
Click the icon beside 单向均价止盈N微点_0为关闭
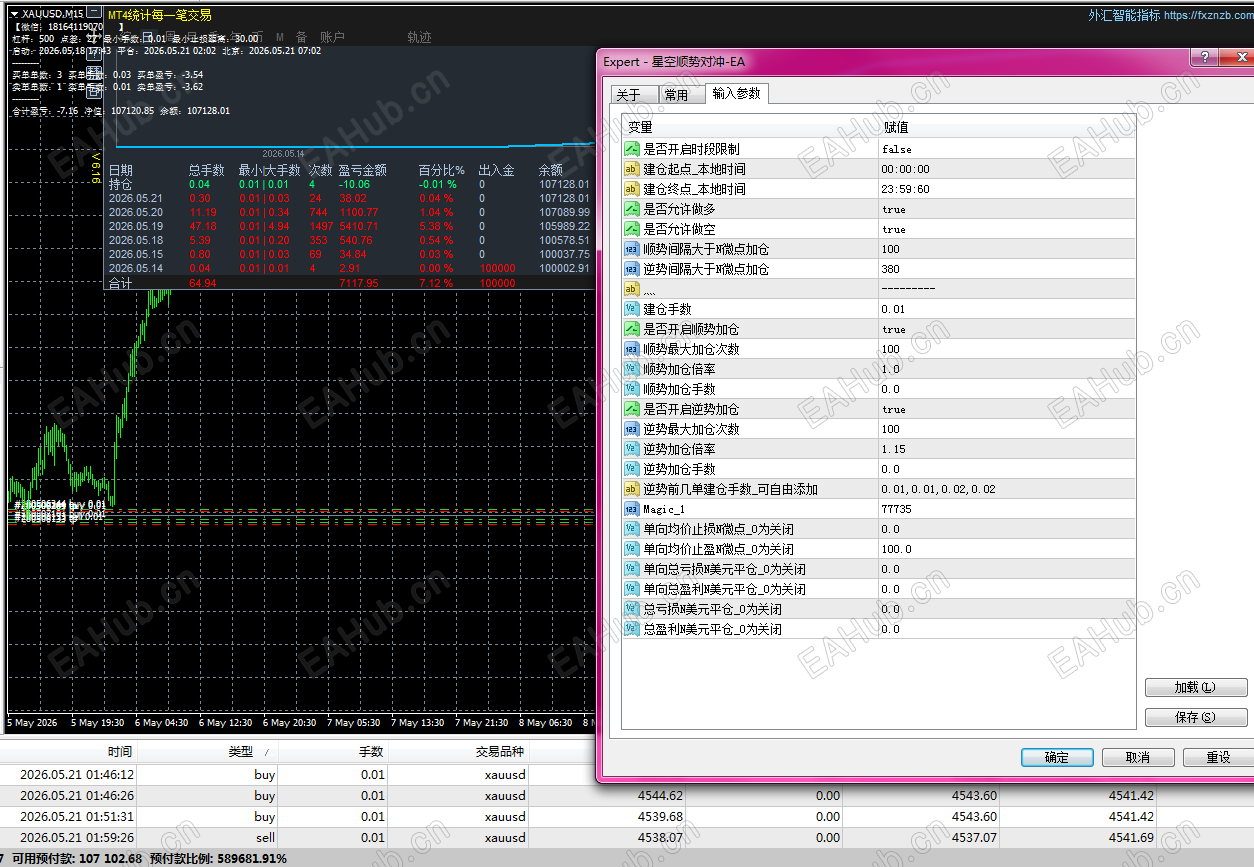click(x=631, y=549)
